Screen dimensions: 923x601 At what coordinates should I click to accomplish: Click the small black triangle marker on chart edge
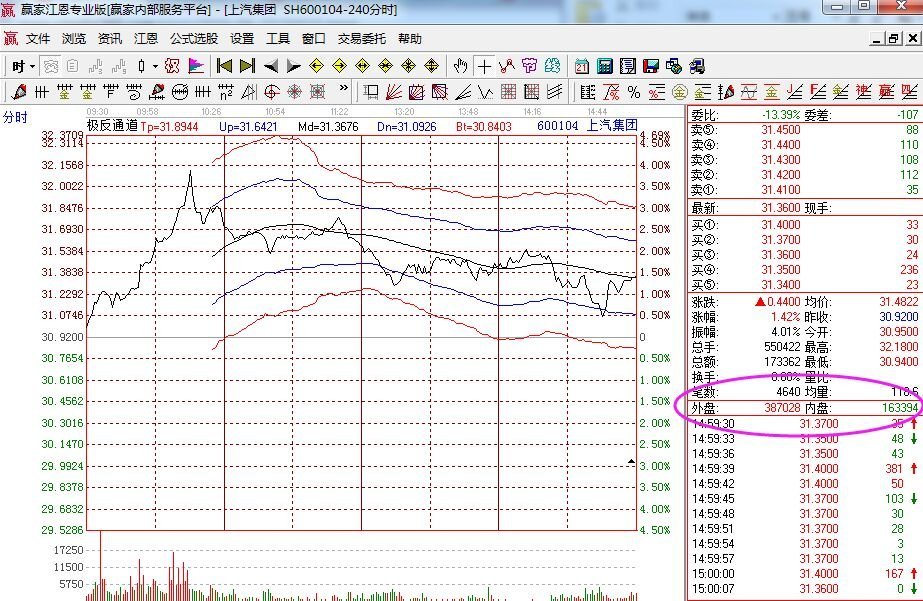631,461
